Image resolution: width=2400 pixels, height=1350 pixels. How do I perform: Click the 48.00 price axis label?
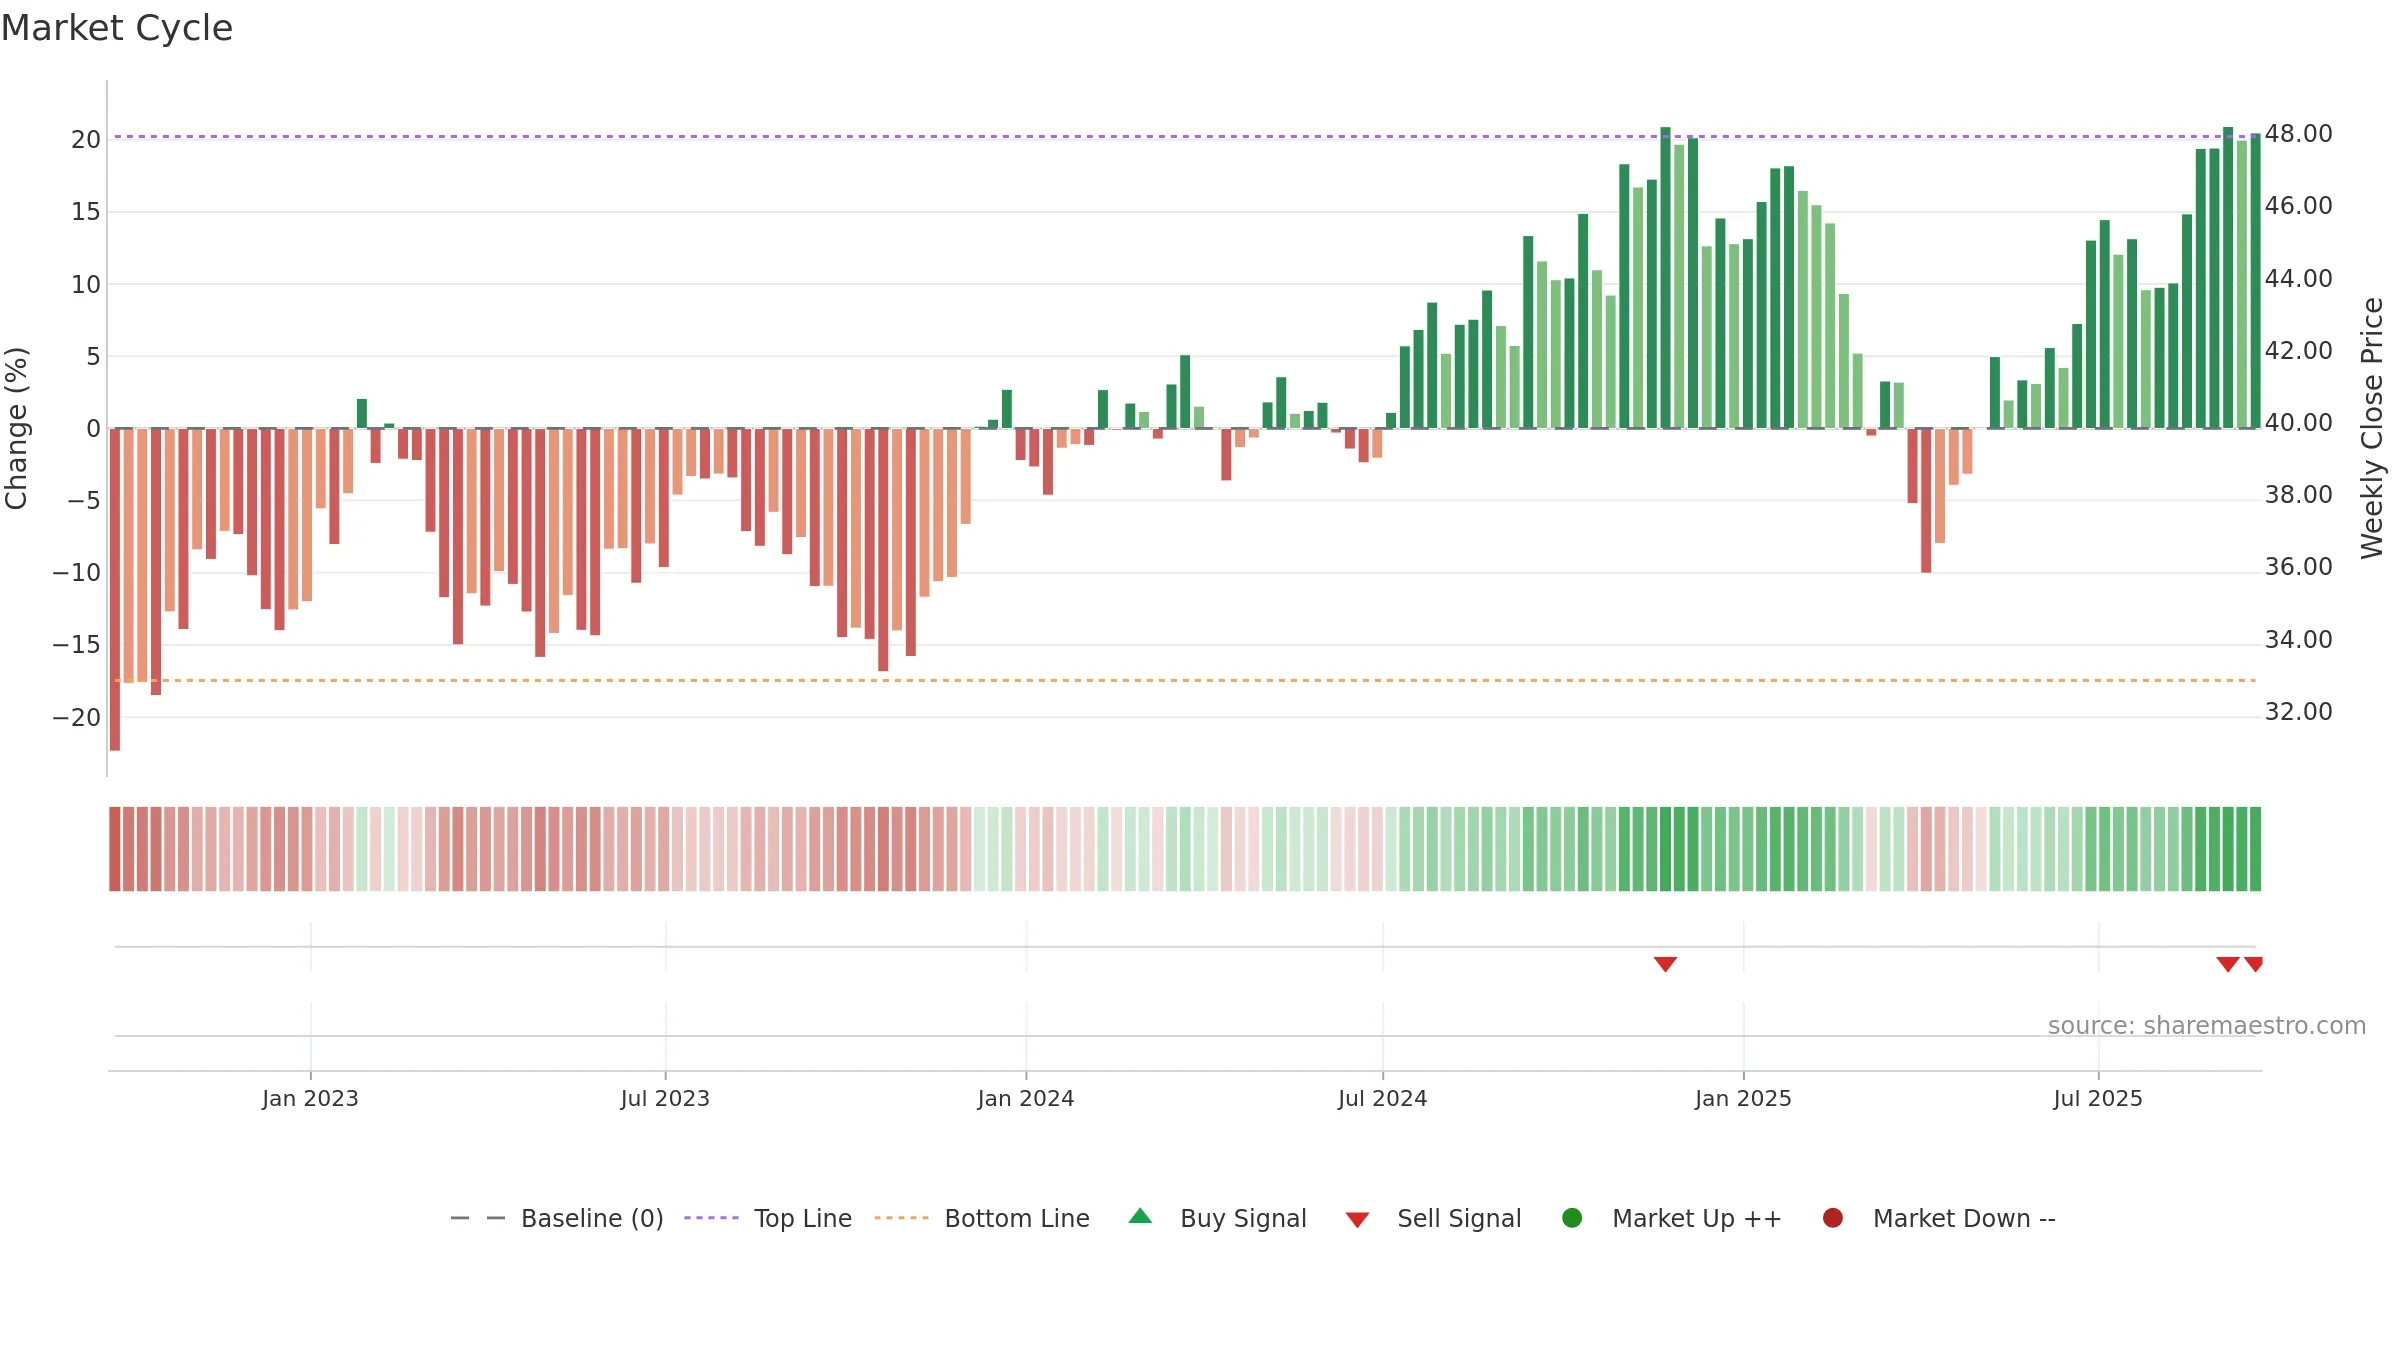(2298, 134)
